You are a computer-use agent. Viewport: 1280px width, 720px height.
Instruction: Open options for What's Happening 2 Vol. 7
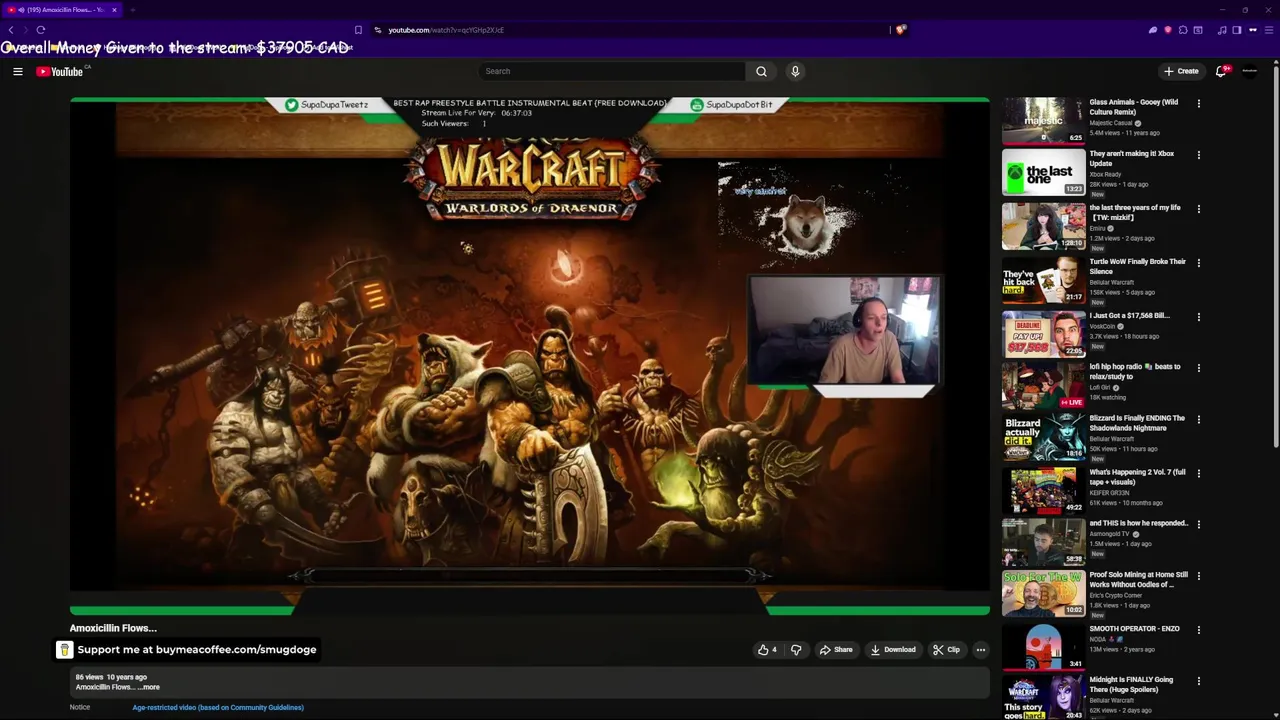tap(1198, 473)
